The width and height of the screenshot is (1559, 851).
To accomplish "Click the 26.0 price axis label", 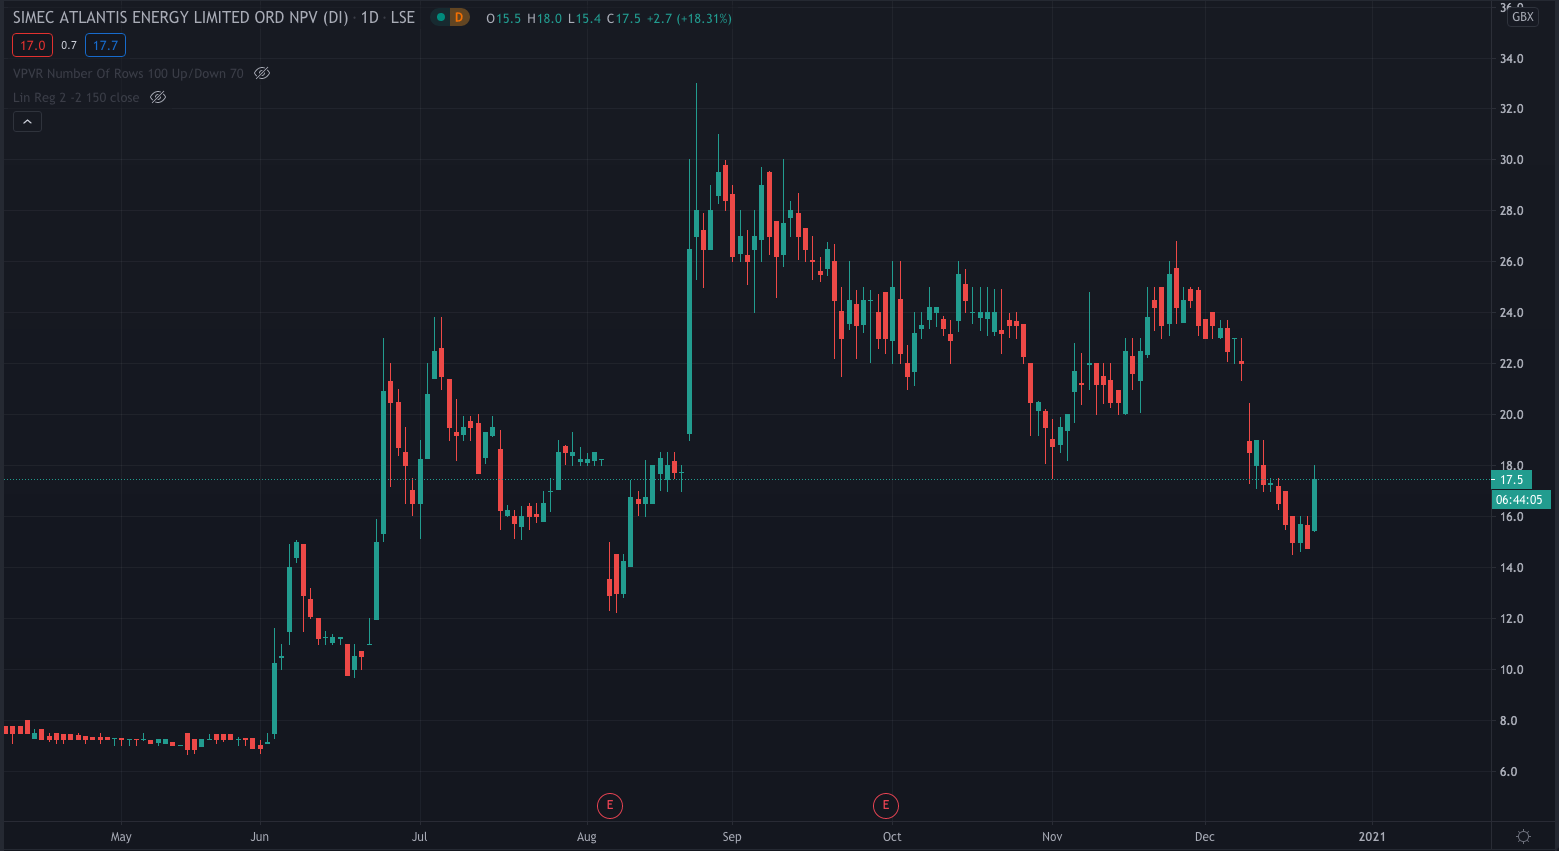I will (x=1511, y=262).
